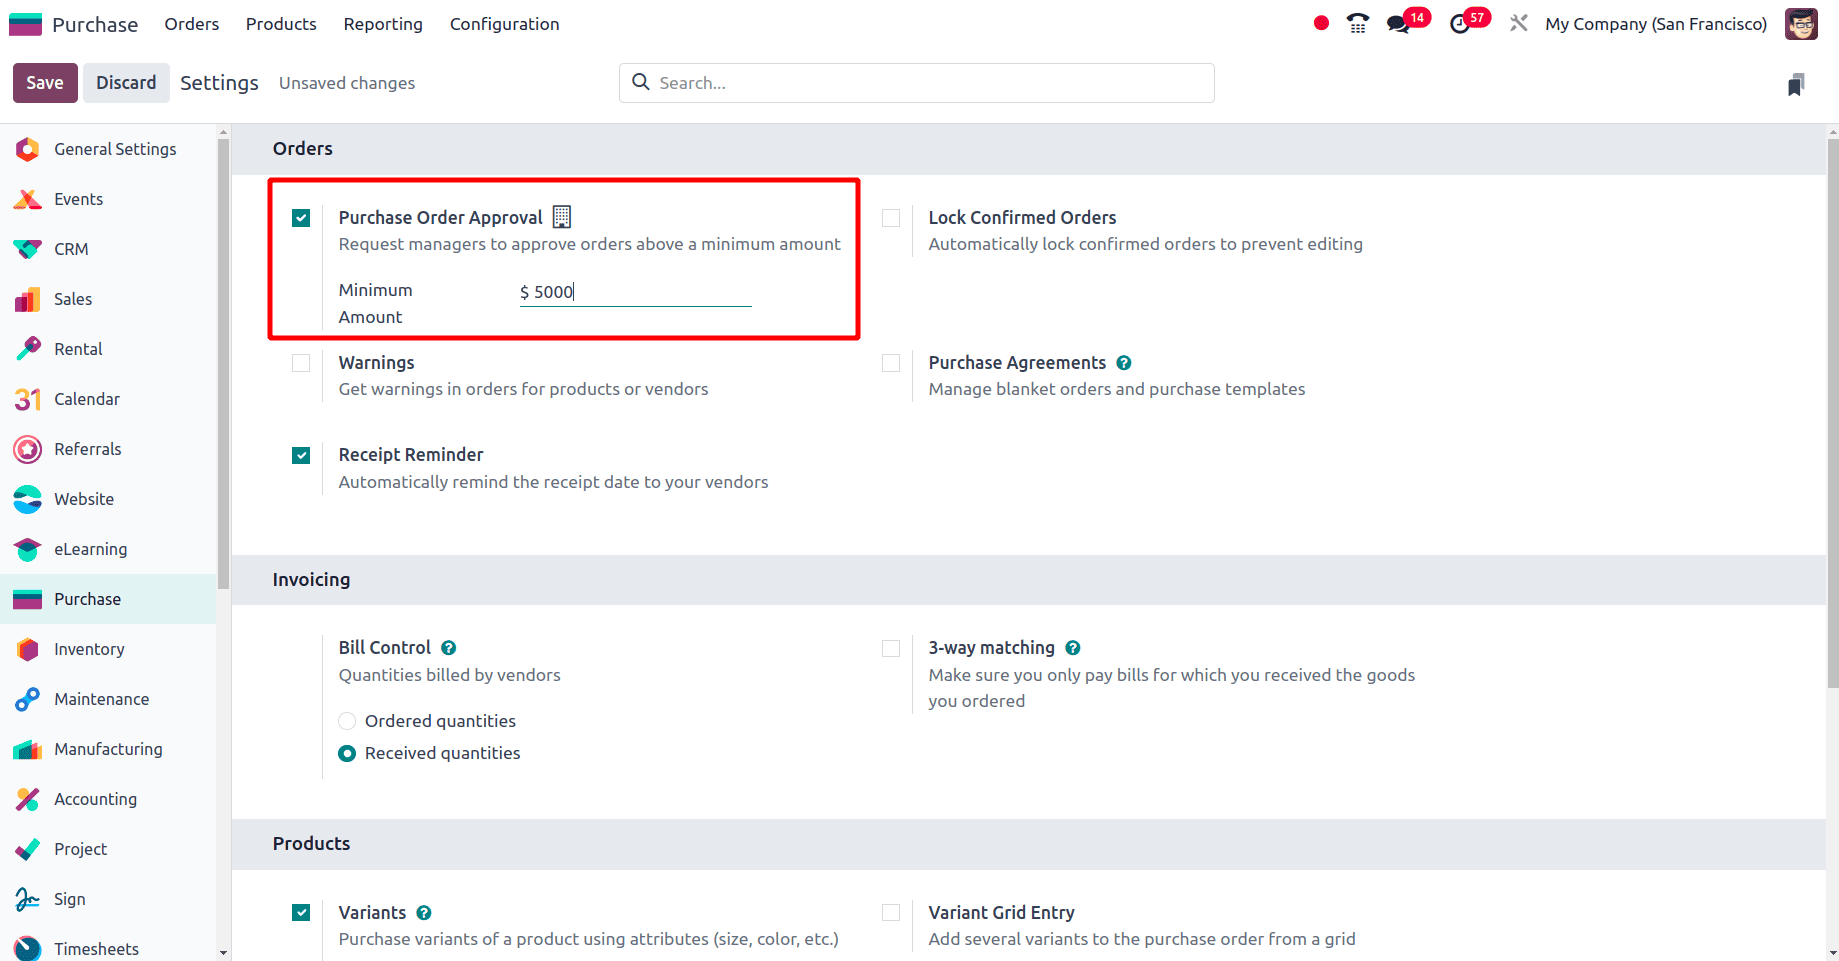Focus the settings Search box
1839x961 pixels.
(917, 83)
